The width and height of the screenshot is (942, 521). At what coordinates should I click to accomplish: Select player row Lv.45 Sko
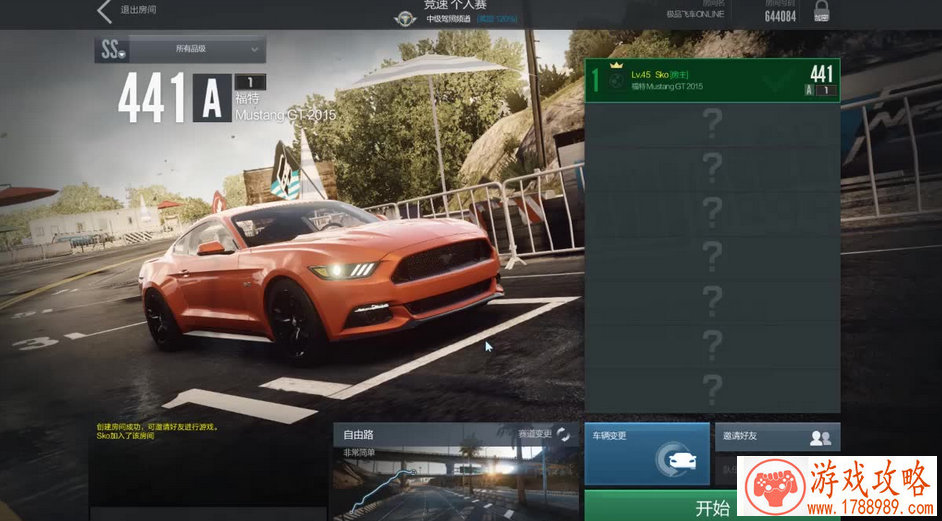click(712, 81)
